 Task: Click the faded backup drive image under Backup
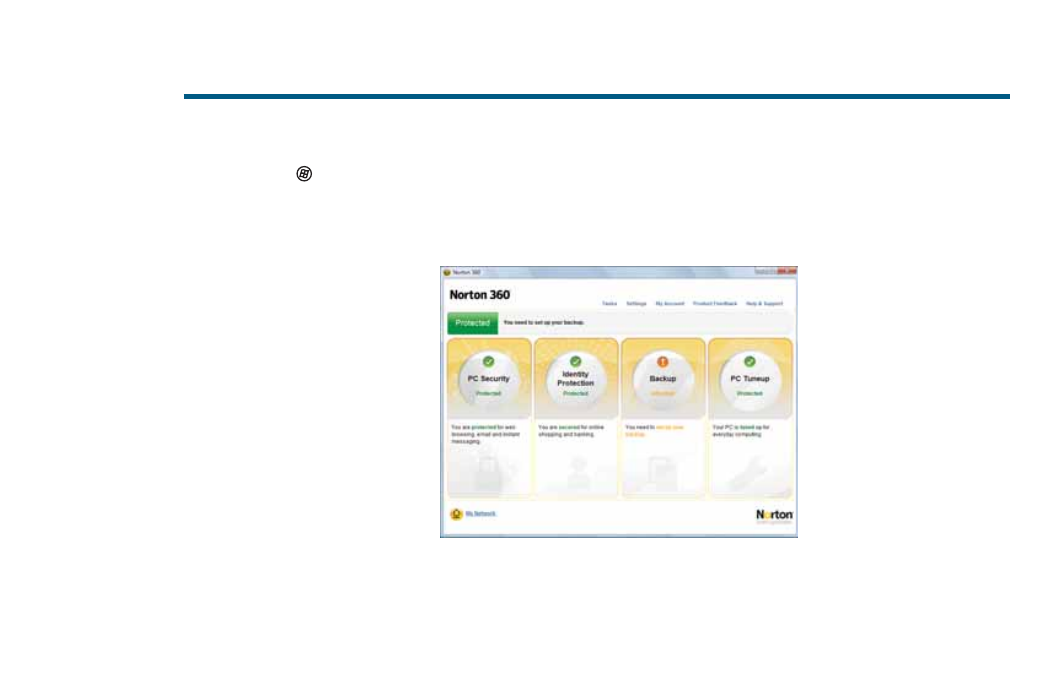(661, 473)
